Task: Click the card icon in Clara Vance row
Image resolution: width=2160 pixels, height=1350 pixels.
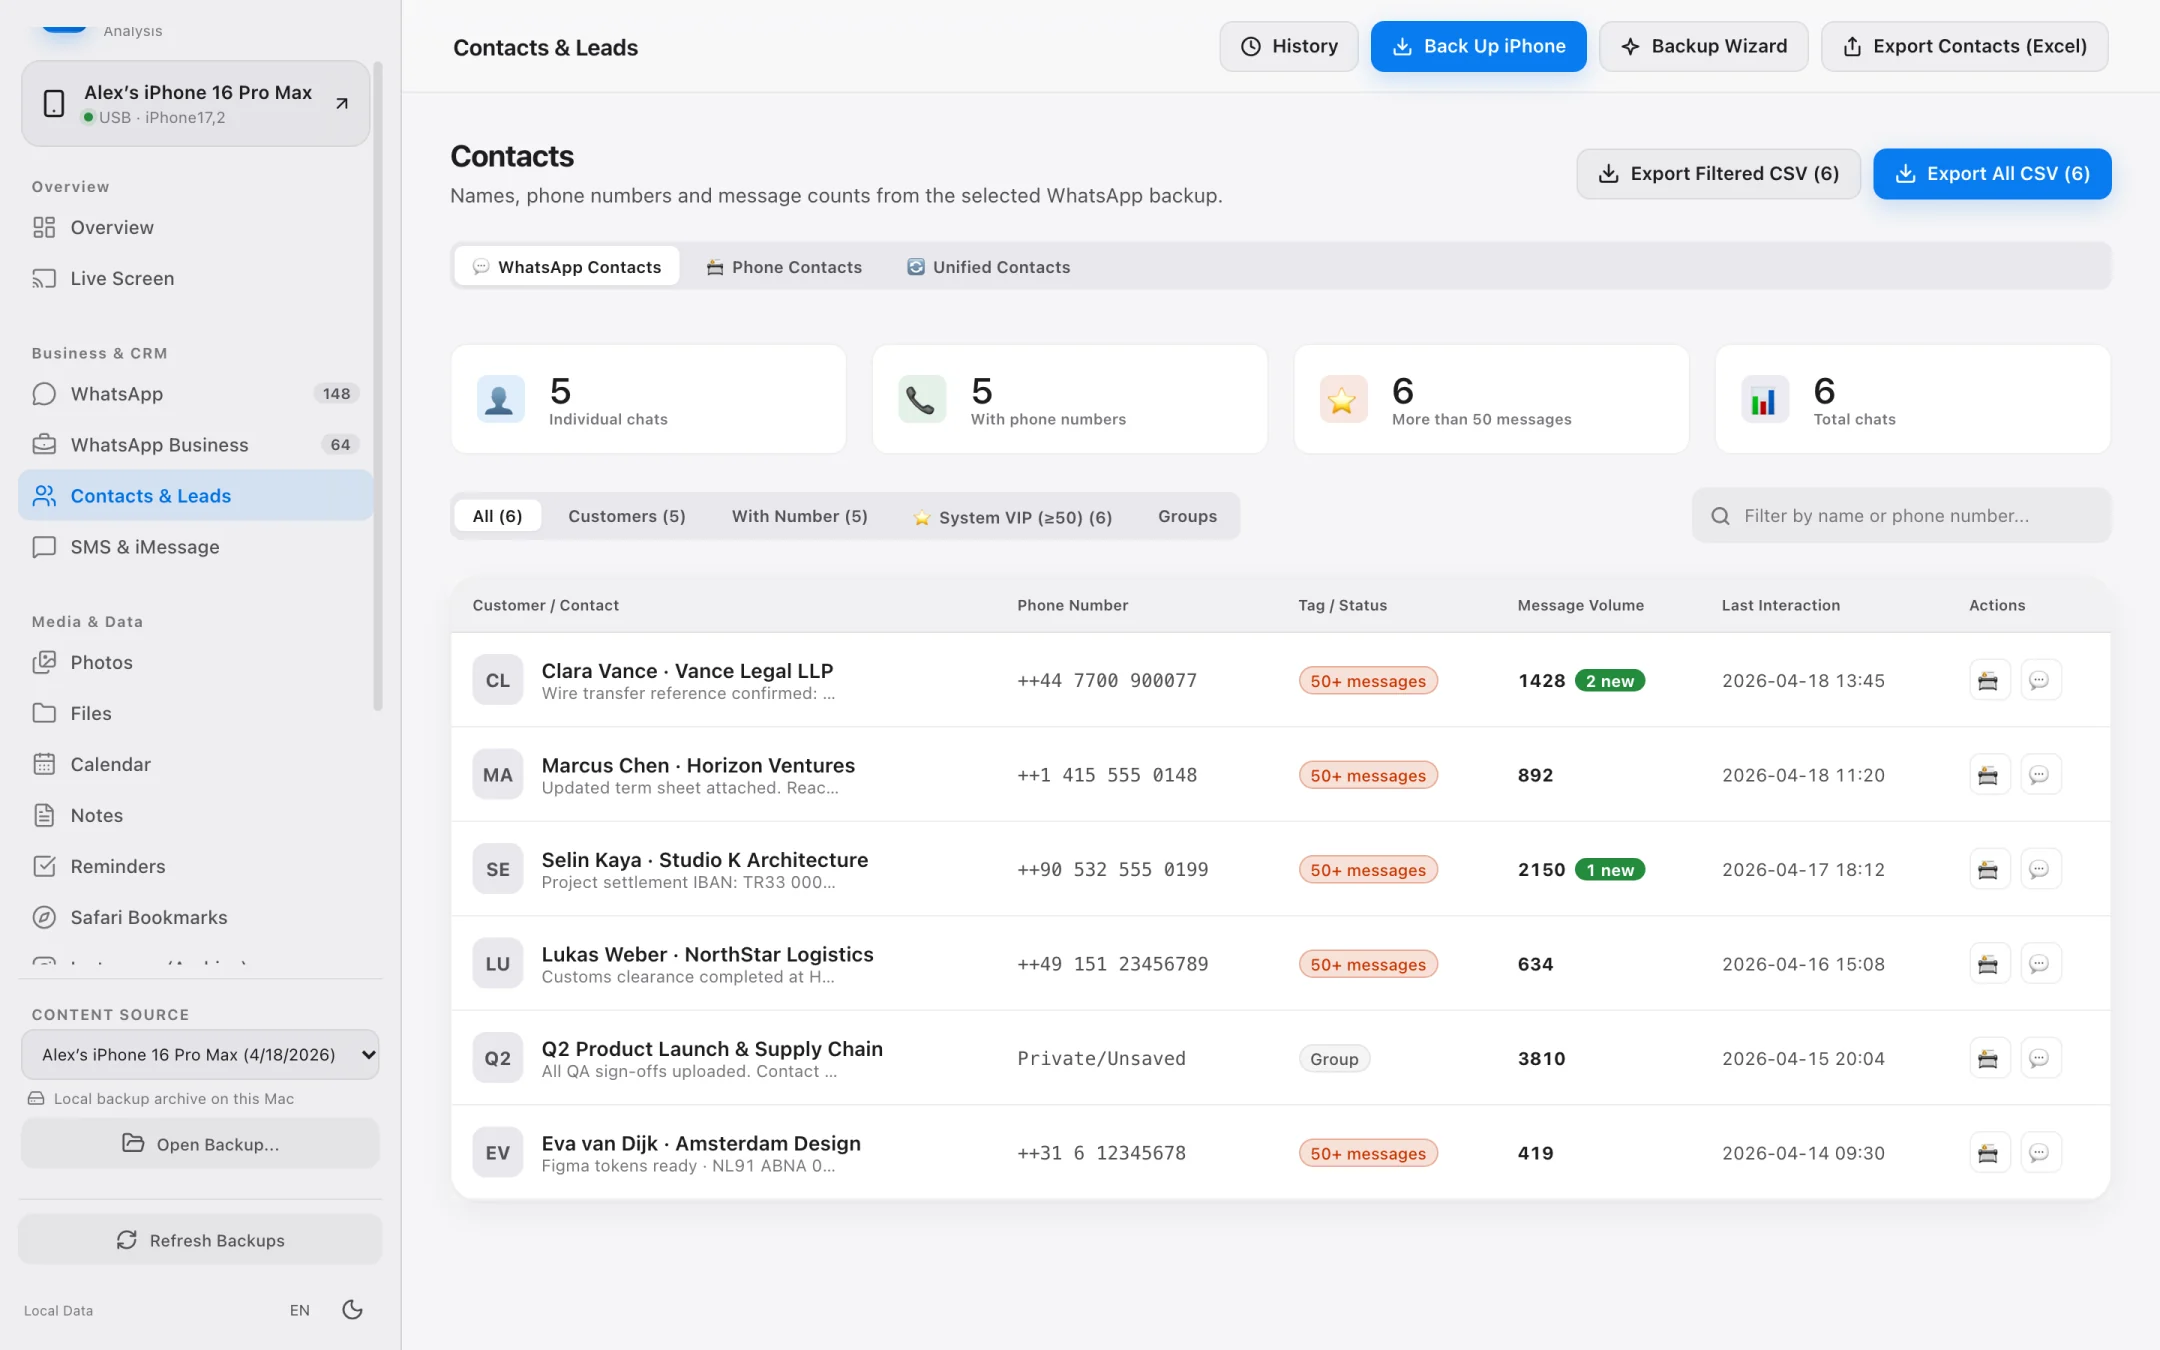Action: click(x=1988, y=681)
